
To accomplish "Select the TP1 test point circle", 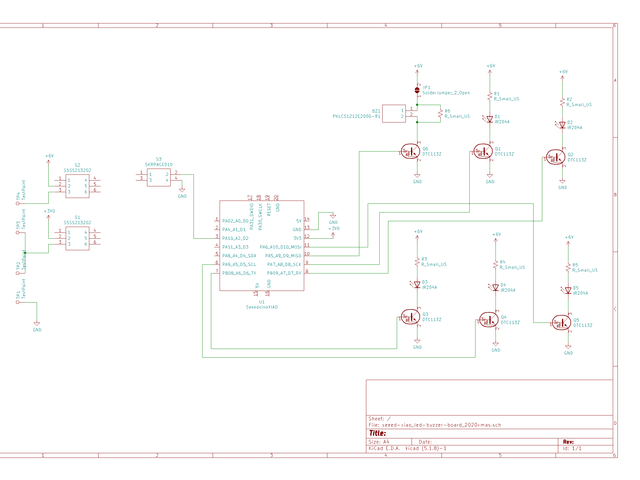I will pos(18,302).
